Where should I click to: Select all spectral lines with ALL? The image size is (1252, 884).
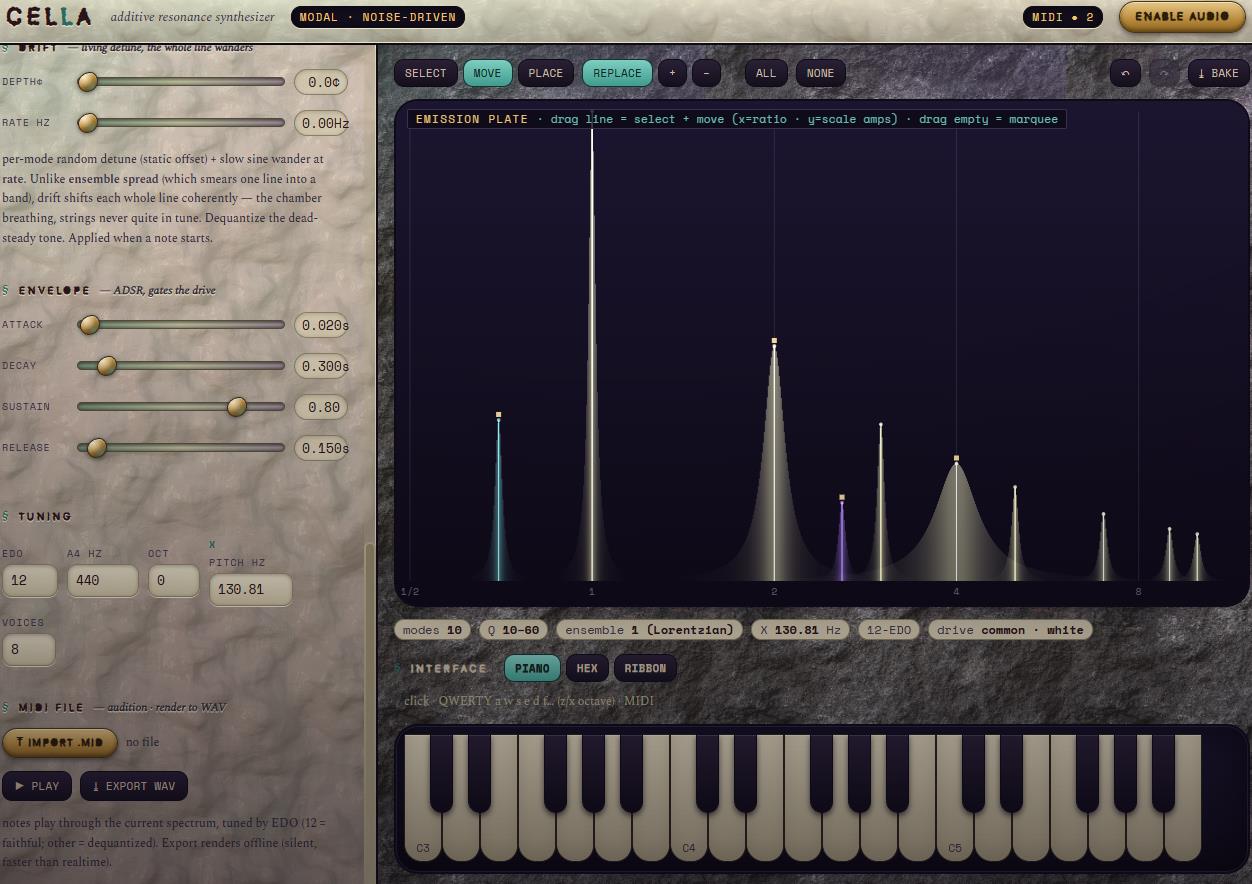[766, 73]
